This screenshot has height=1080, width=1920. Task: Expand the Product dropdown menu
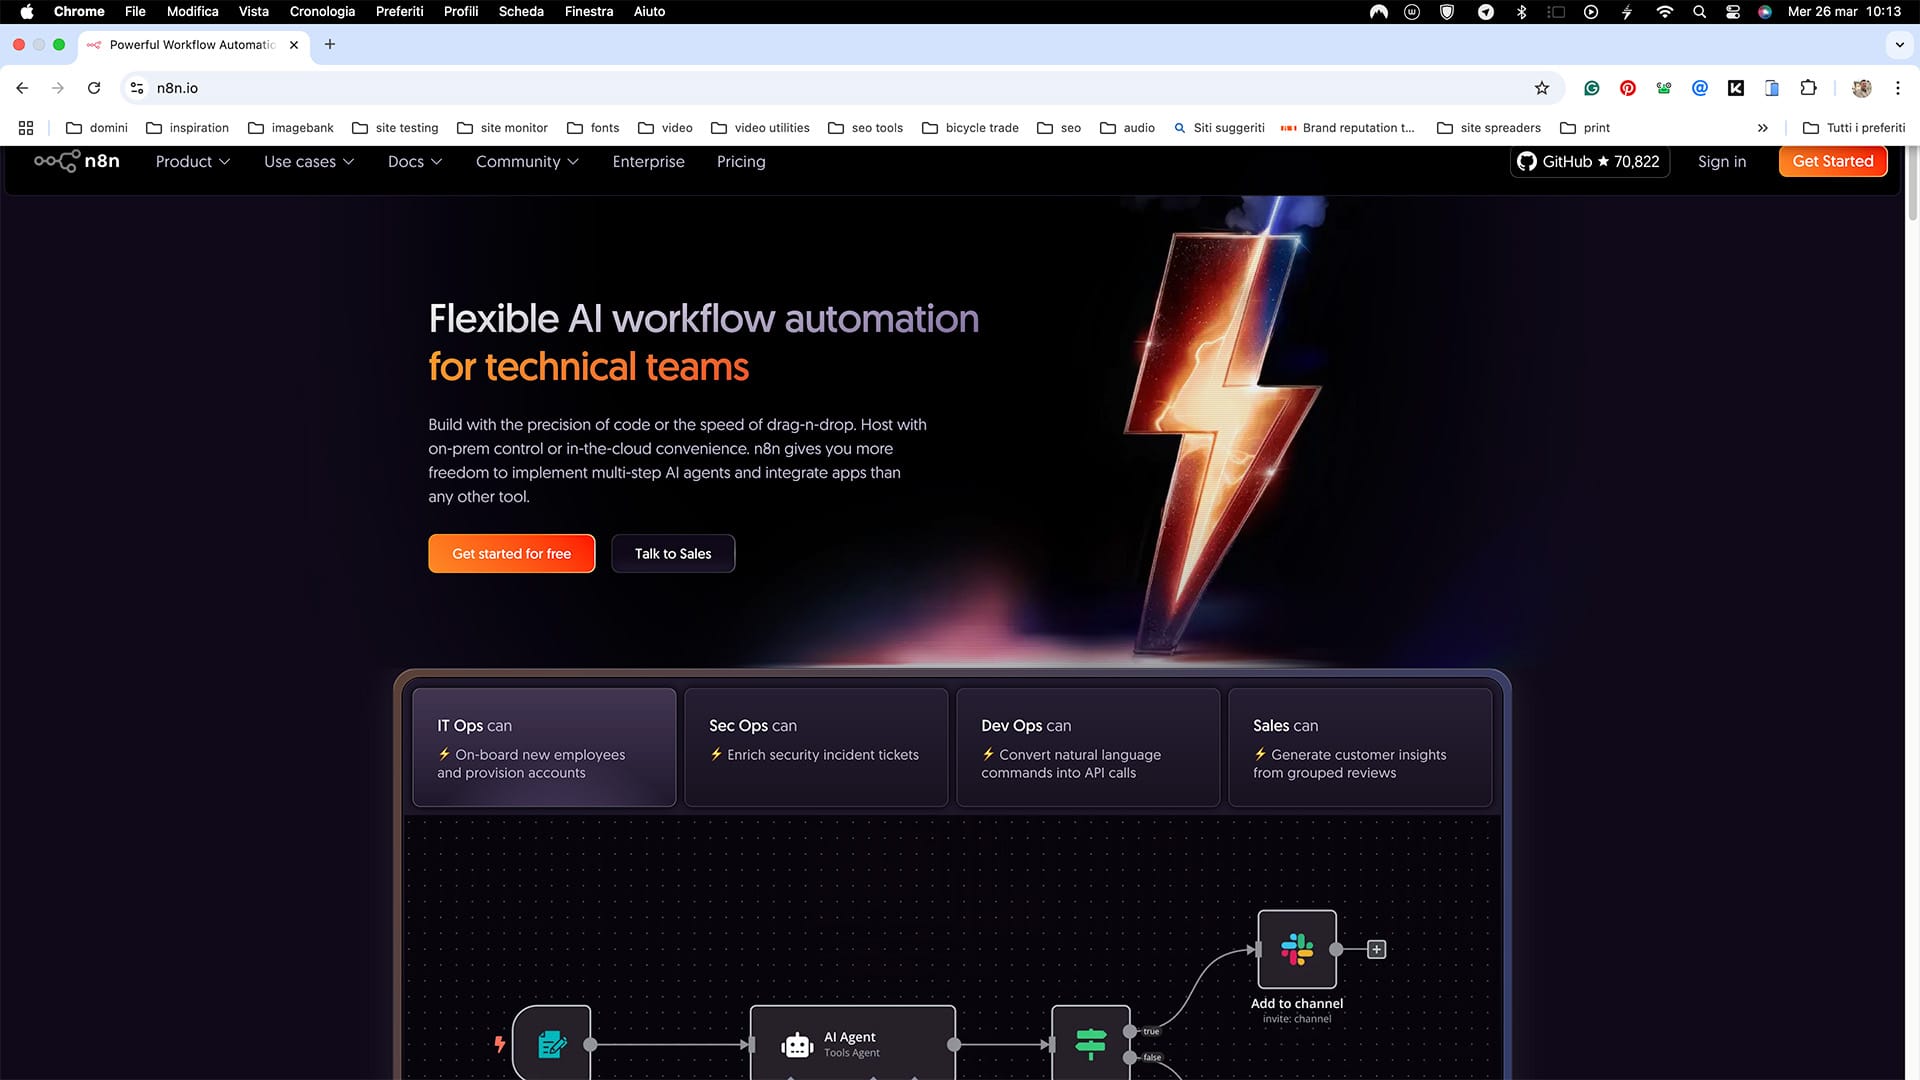click(x=192, y=161)
